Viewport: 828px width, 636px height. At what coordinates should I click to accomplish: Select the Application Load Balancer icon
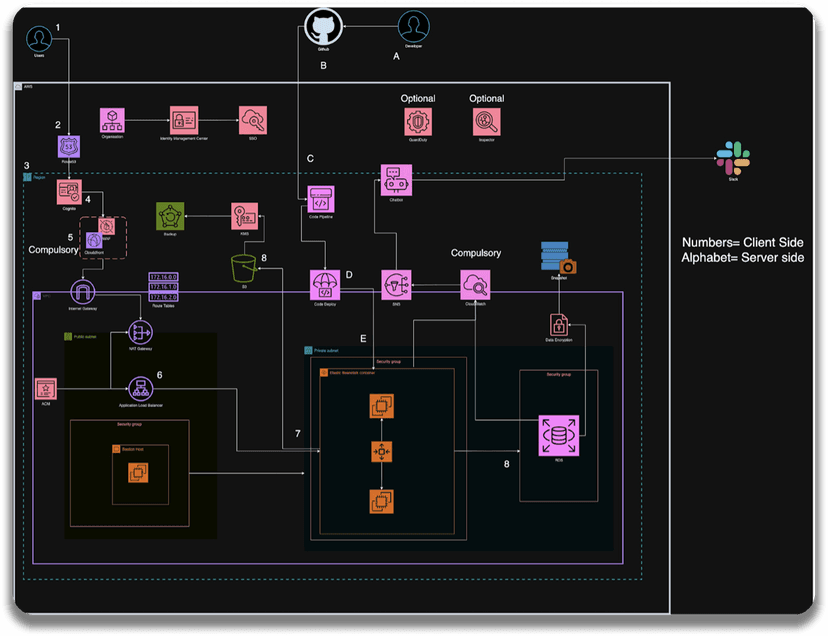tap(140, 389)
